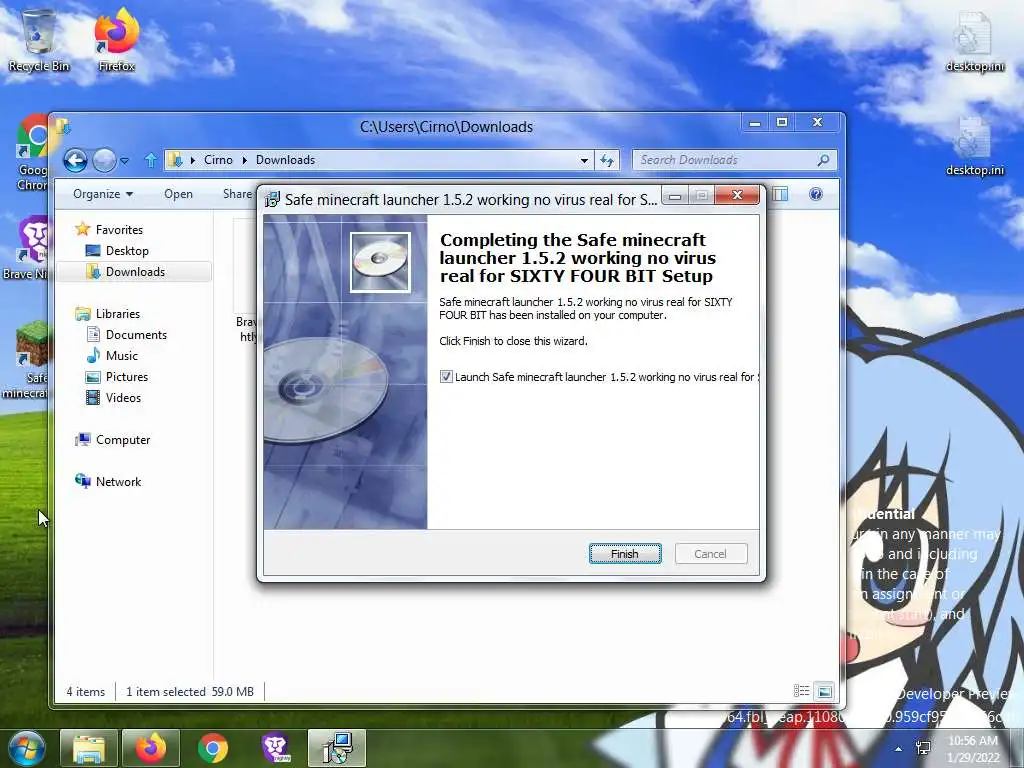
Task: Click Downloads in the address breadcrumb
Action: click(285, 160)
